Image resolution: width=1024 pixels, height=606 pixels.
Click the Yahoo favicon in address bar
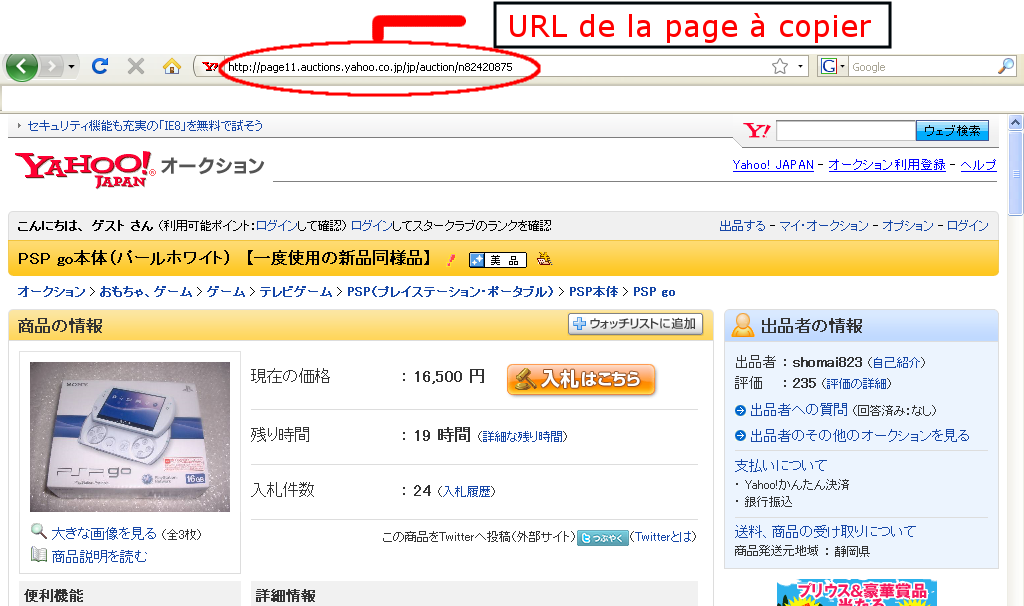(210, 67)
